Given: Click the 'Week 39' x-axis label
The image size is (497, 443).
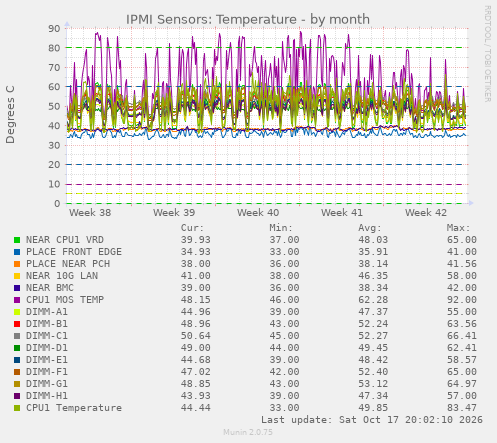Looking at the screenshot, I should pos(174,213).
